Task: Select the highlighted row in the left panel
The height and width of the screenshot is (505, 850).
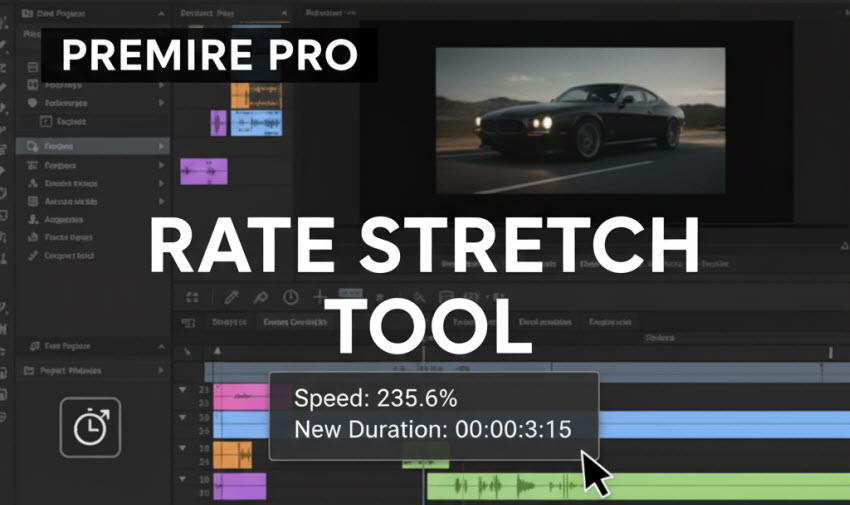Action: click(x=93, y=146)
